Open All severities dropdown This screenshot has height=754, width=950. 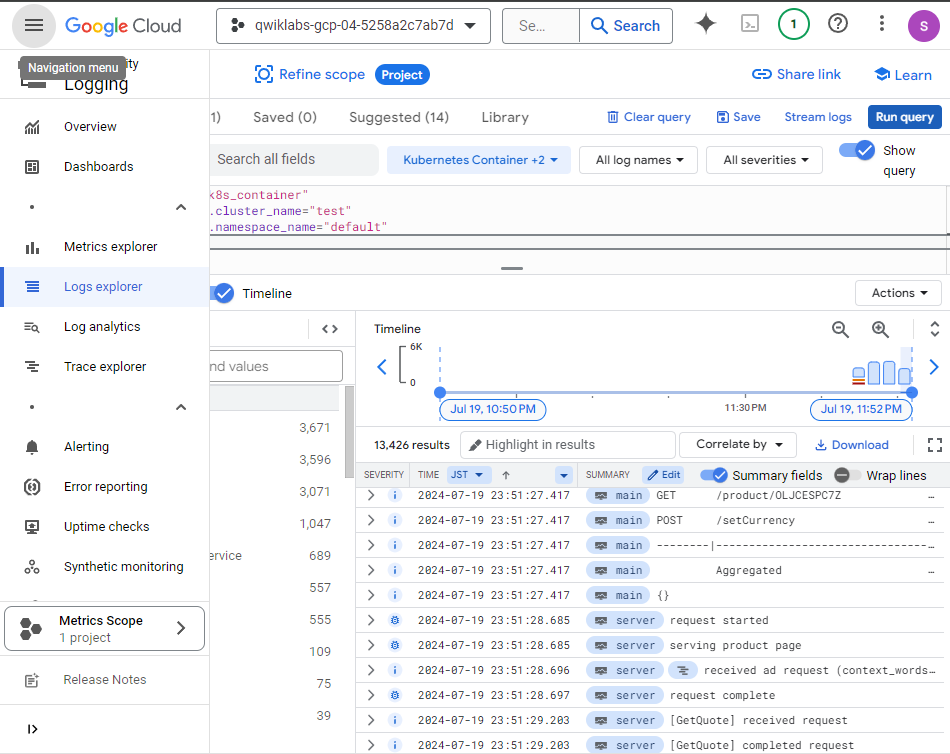coord(765,160)
